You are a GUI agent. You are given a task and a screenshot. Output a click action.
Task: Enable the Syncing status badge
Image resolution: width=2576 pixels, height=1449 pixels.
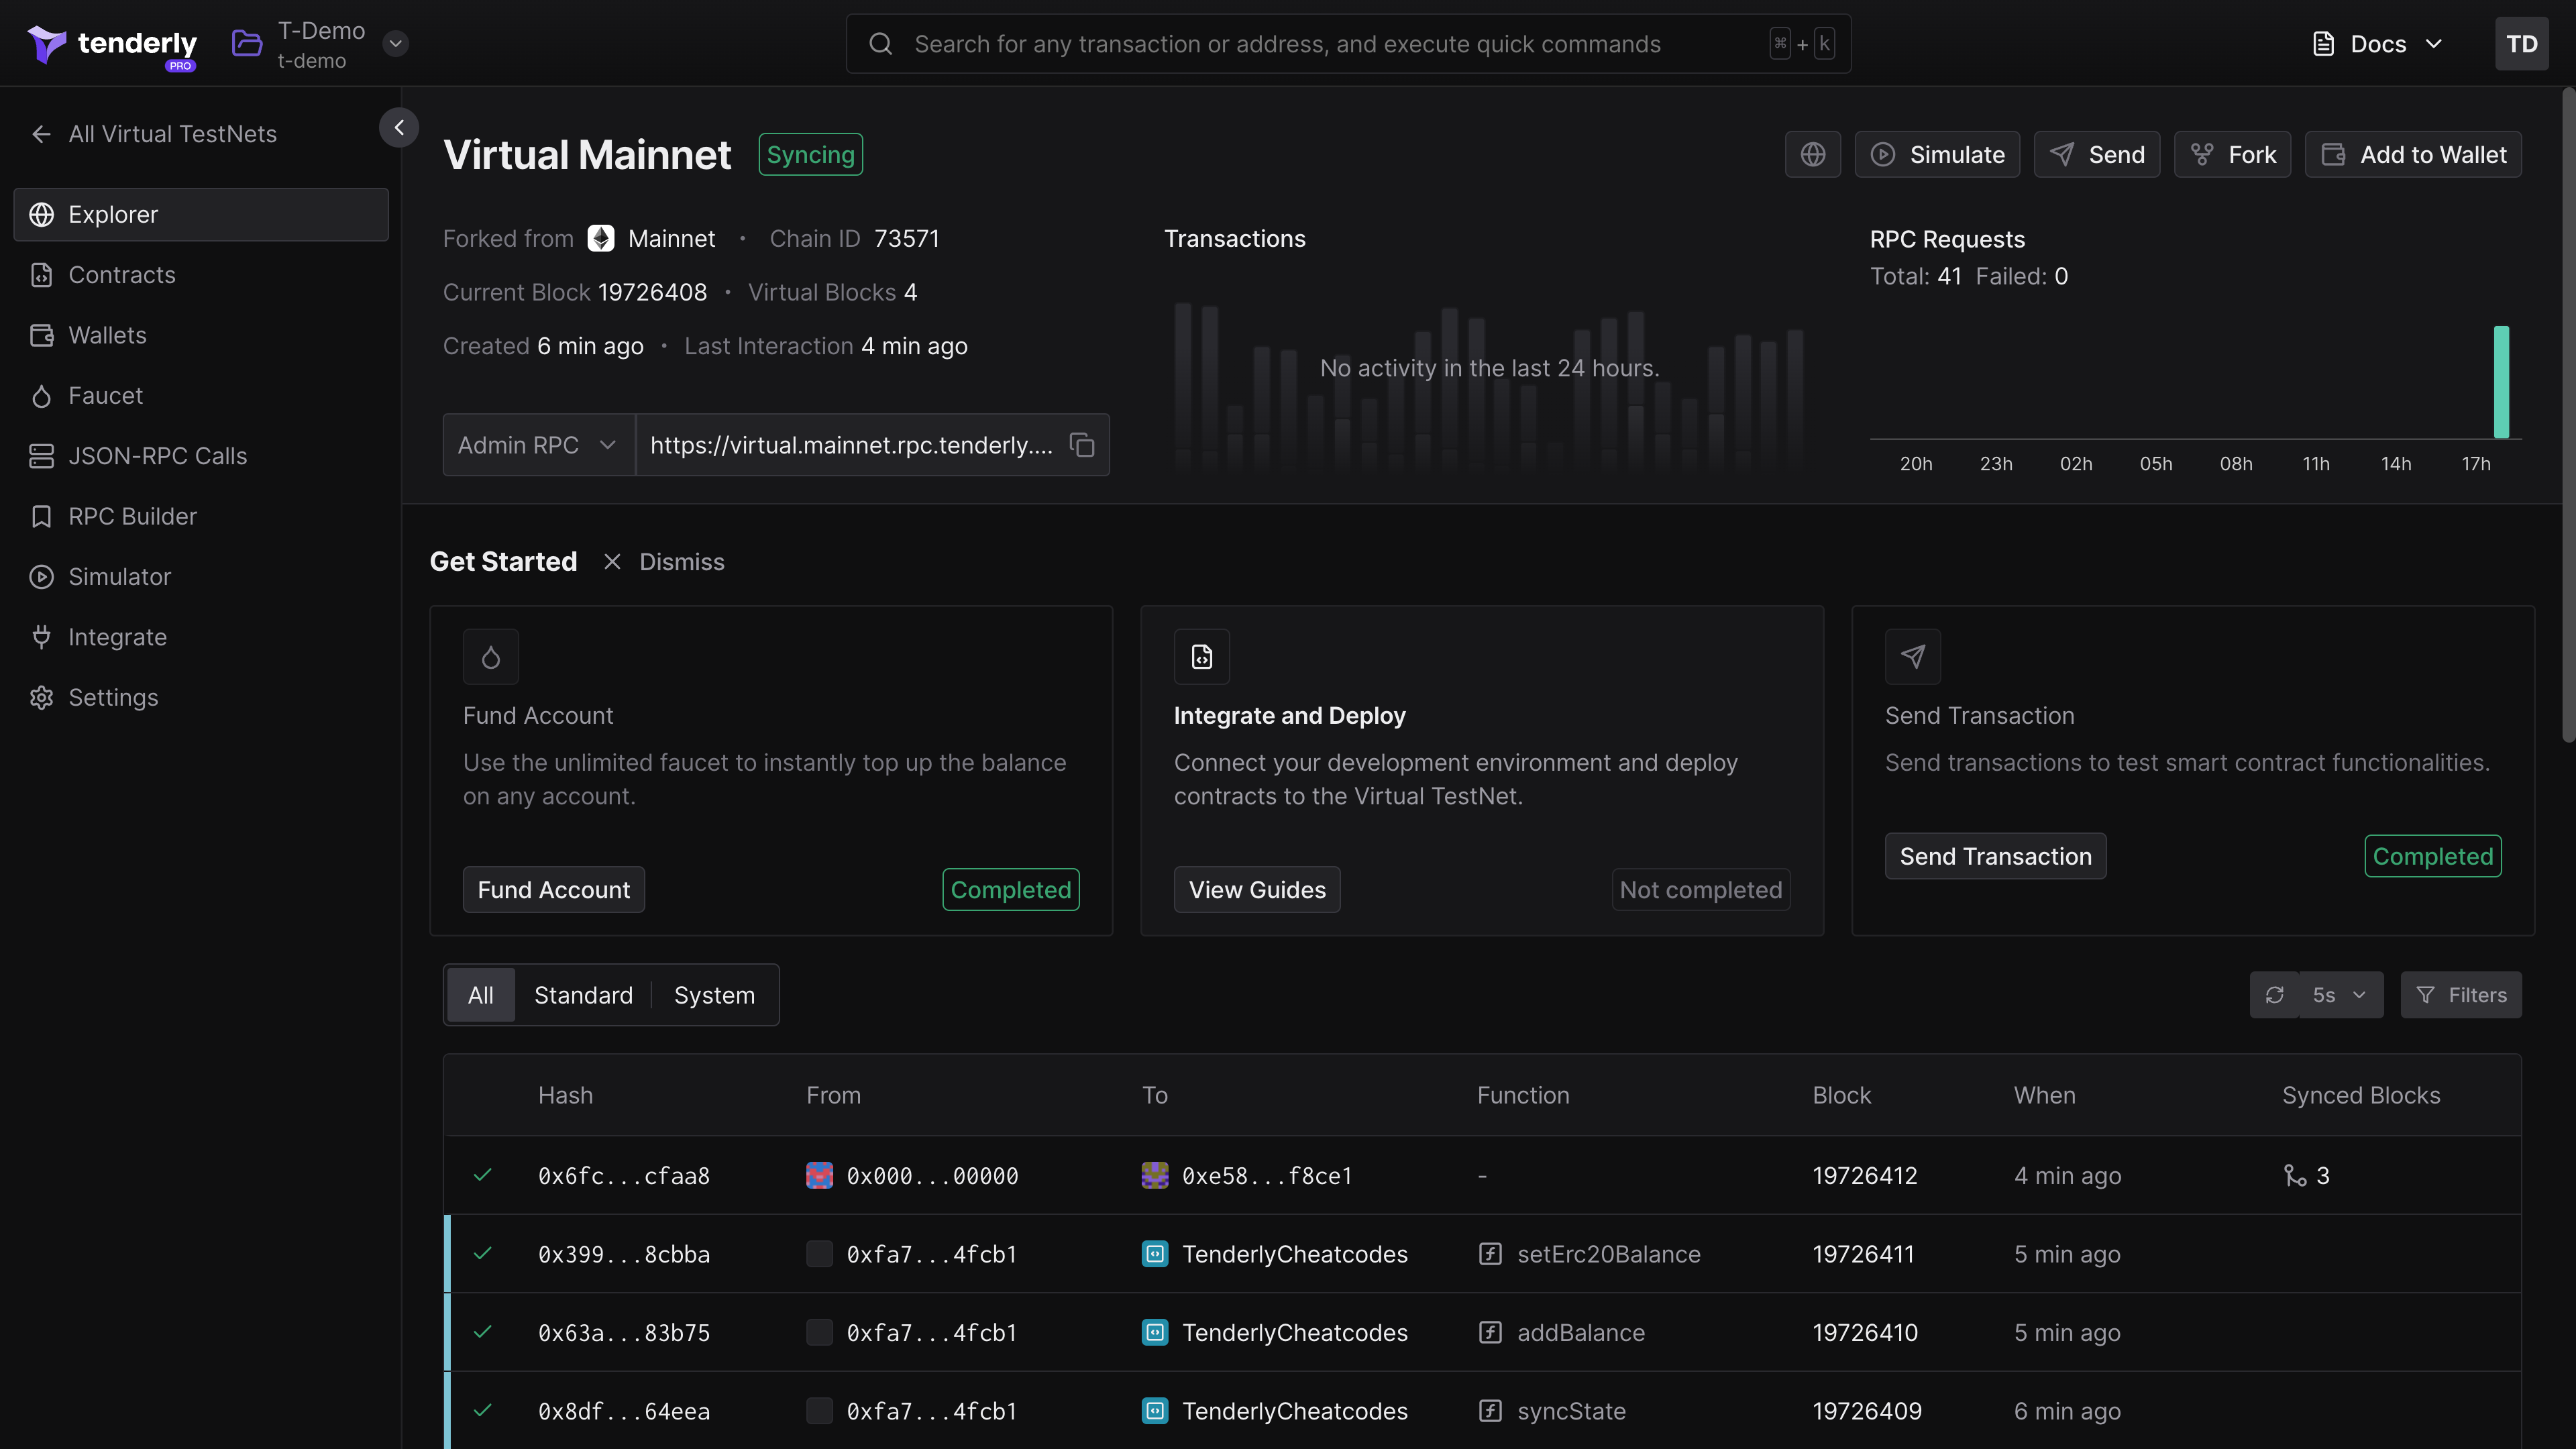(810, 154)
